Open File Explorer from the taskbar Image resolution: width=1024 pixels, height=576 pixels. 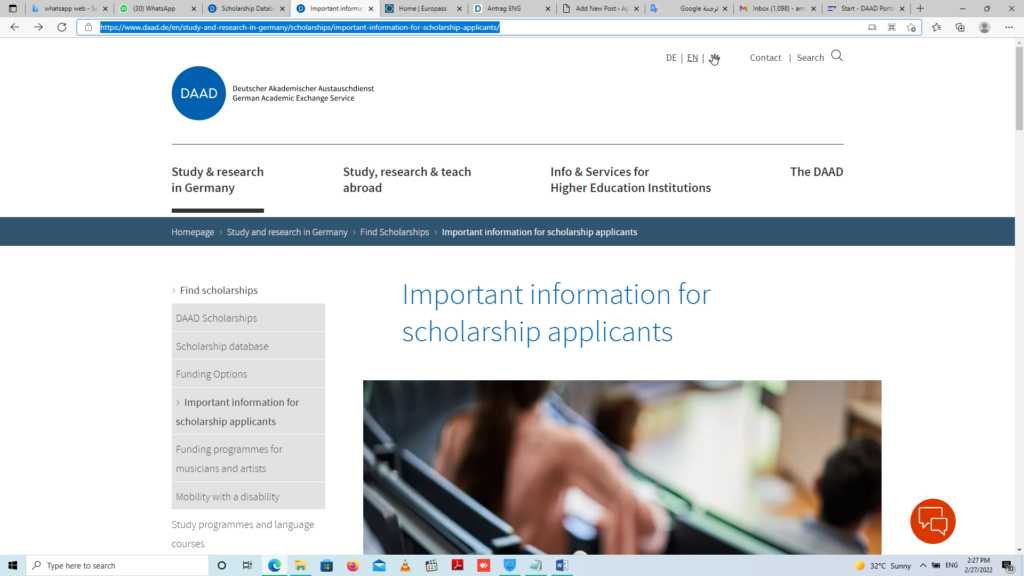tap(300, 566)
